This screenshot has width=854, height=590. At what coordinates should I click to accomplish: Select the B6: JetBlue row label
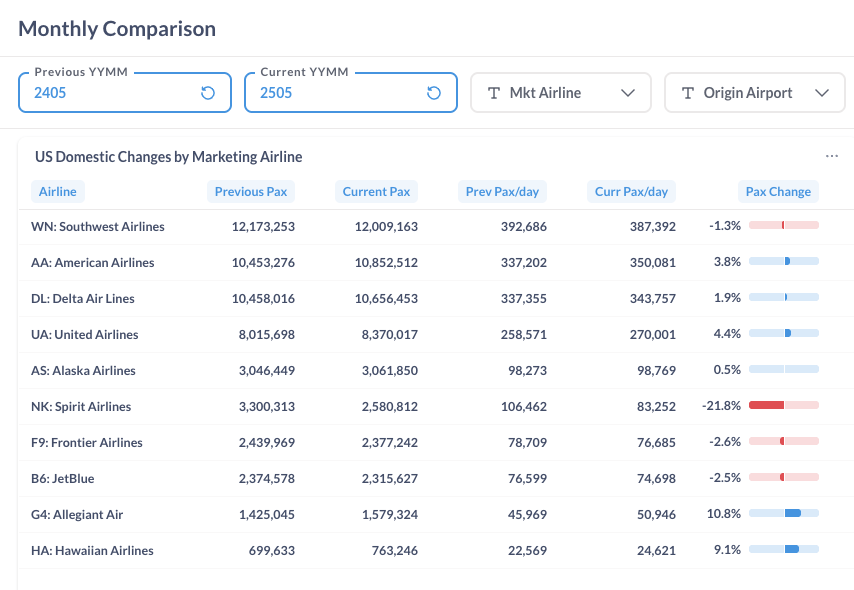click(x=63, y=478)
